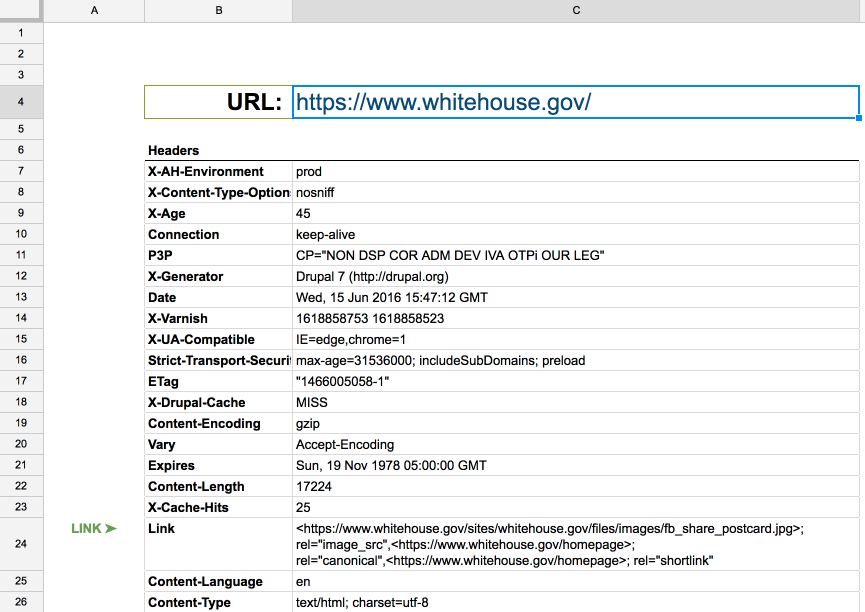
Task: Click the 'X-Drupal-Cache' cell
Action: click(x=218, y=402)
